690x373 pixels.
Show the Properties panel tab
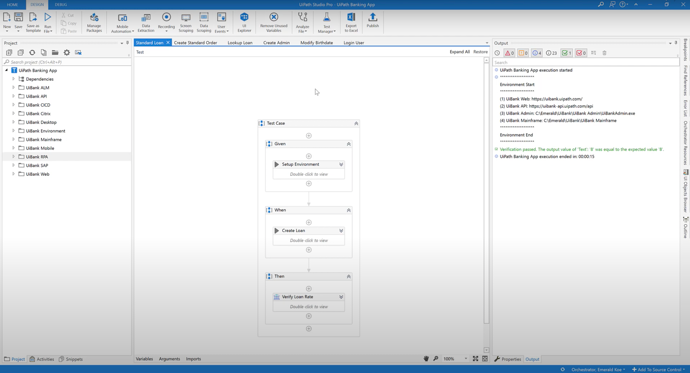(507, 359)
